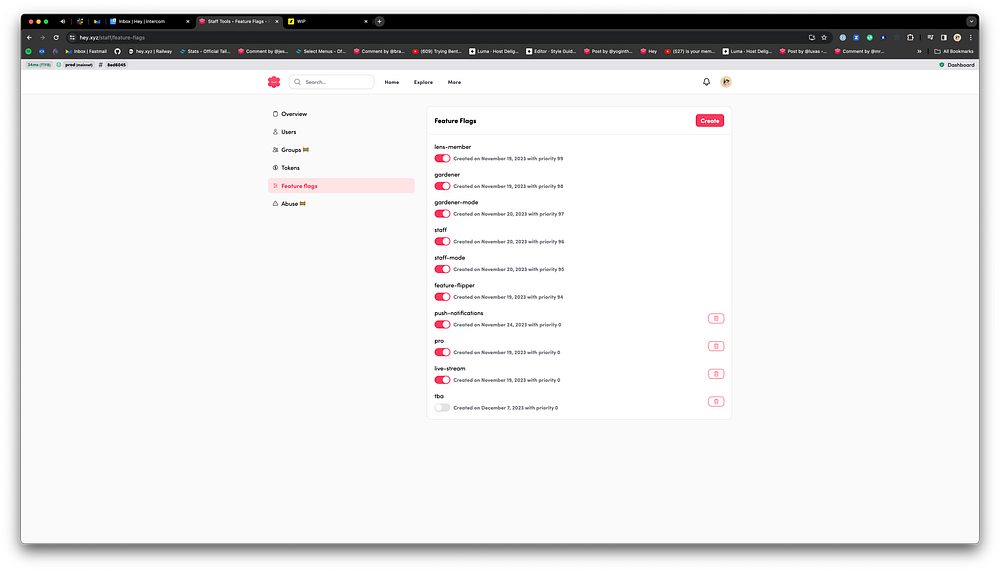Open the Fastmail pinned tab

97,21
